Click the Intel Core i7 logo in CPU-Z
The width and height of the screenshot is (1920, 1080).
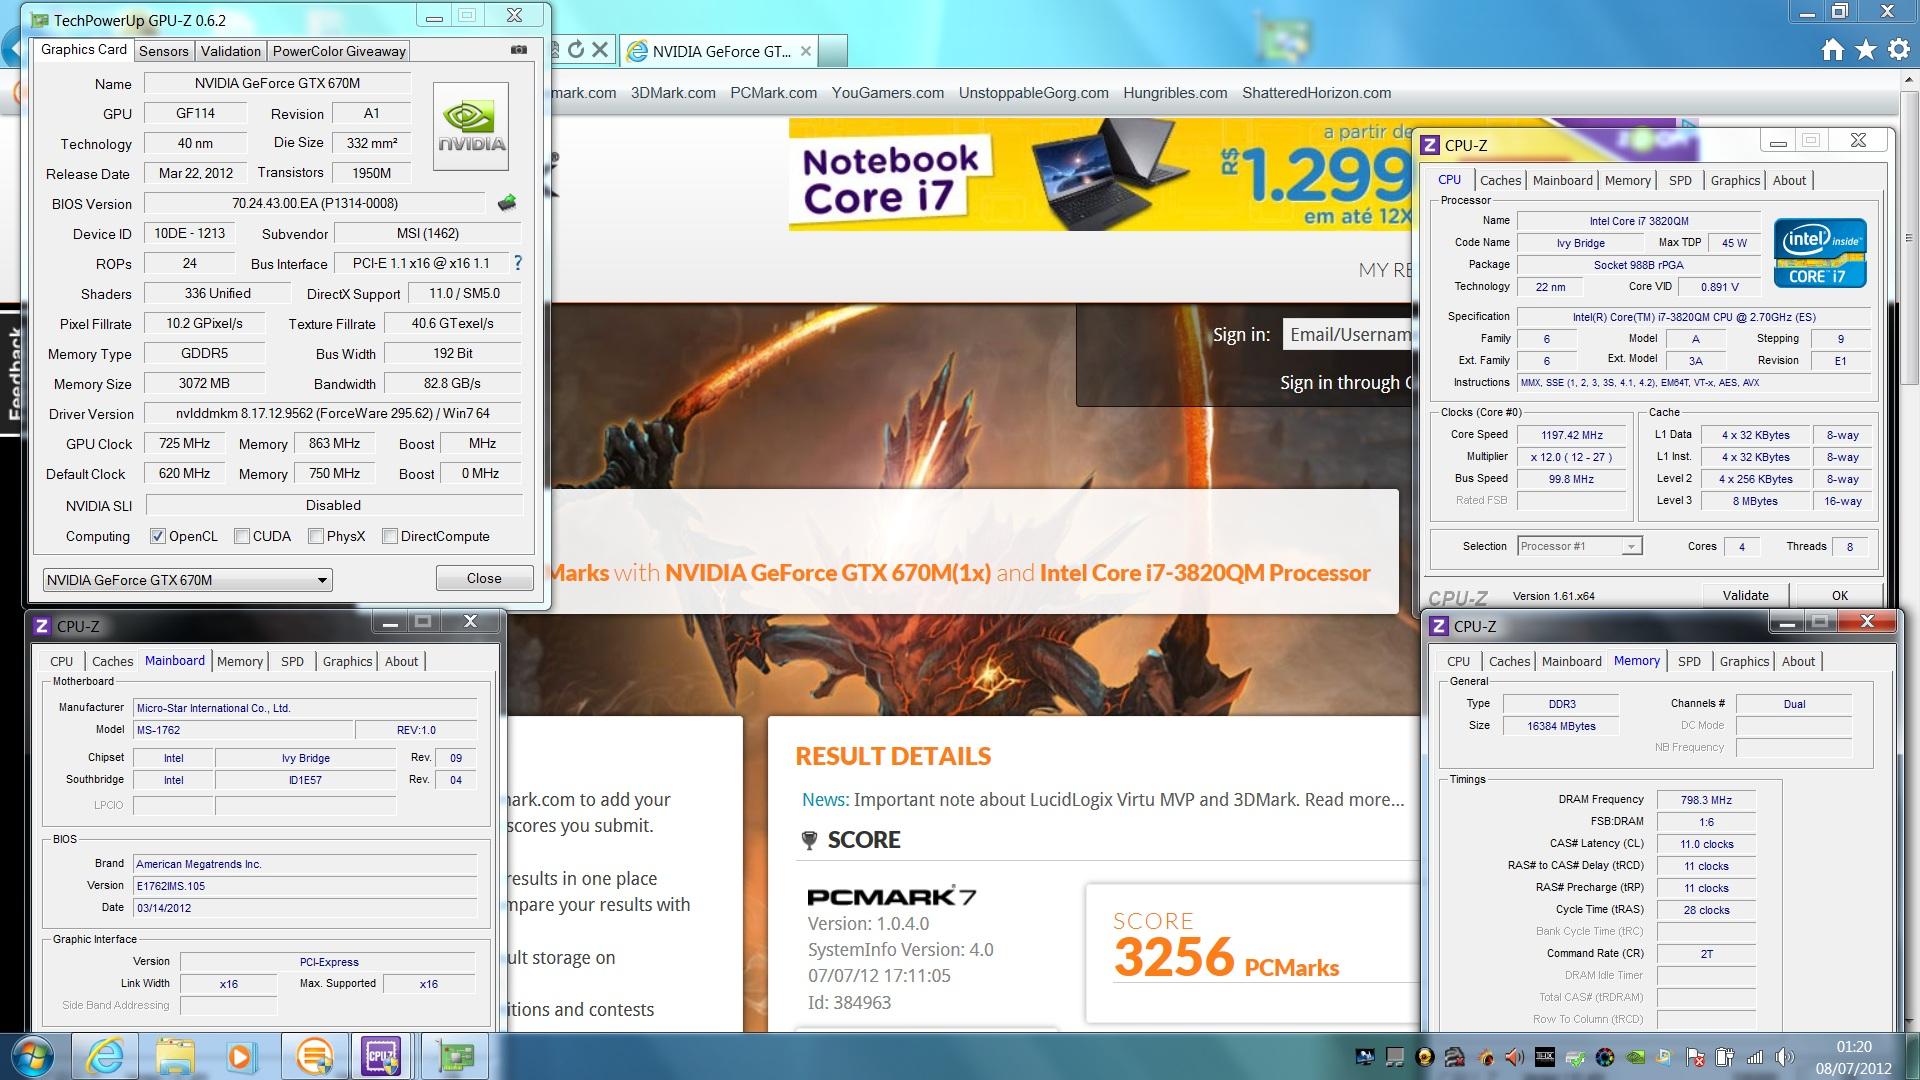click(x=1820, y=253)
